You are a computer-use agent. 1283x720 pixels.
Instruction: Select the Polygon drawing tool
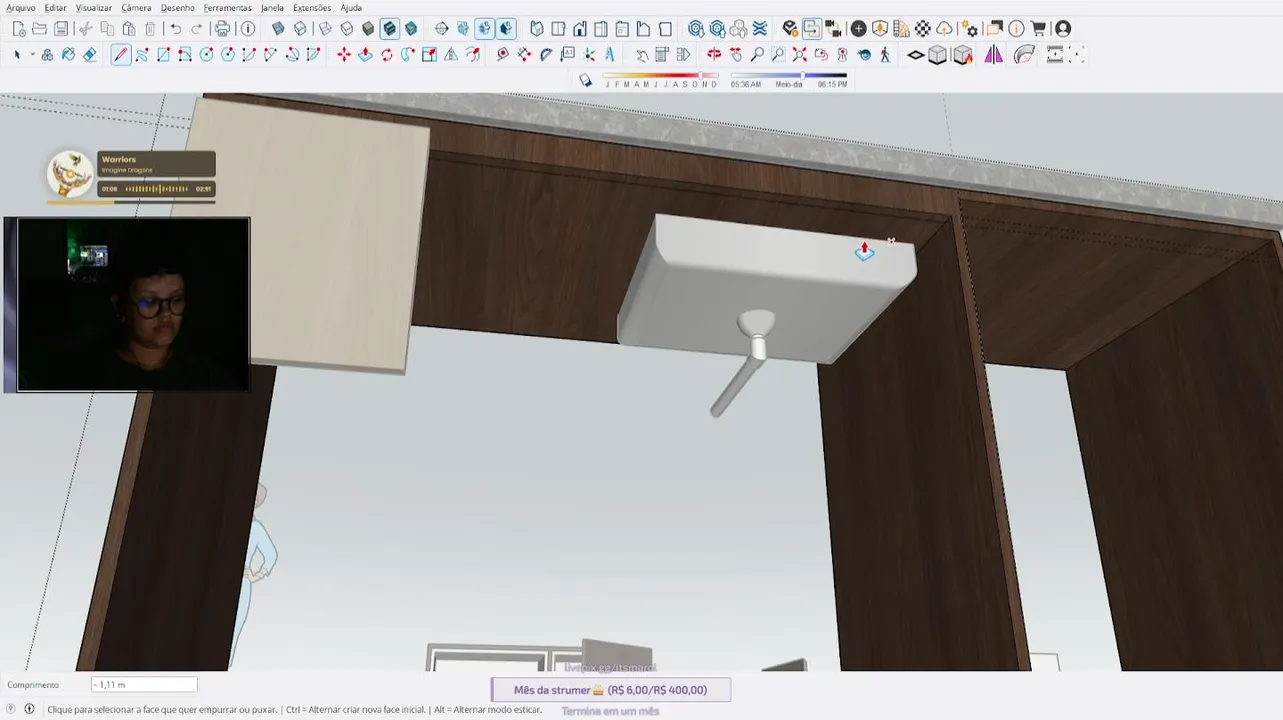pos(228,55)
